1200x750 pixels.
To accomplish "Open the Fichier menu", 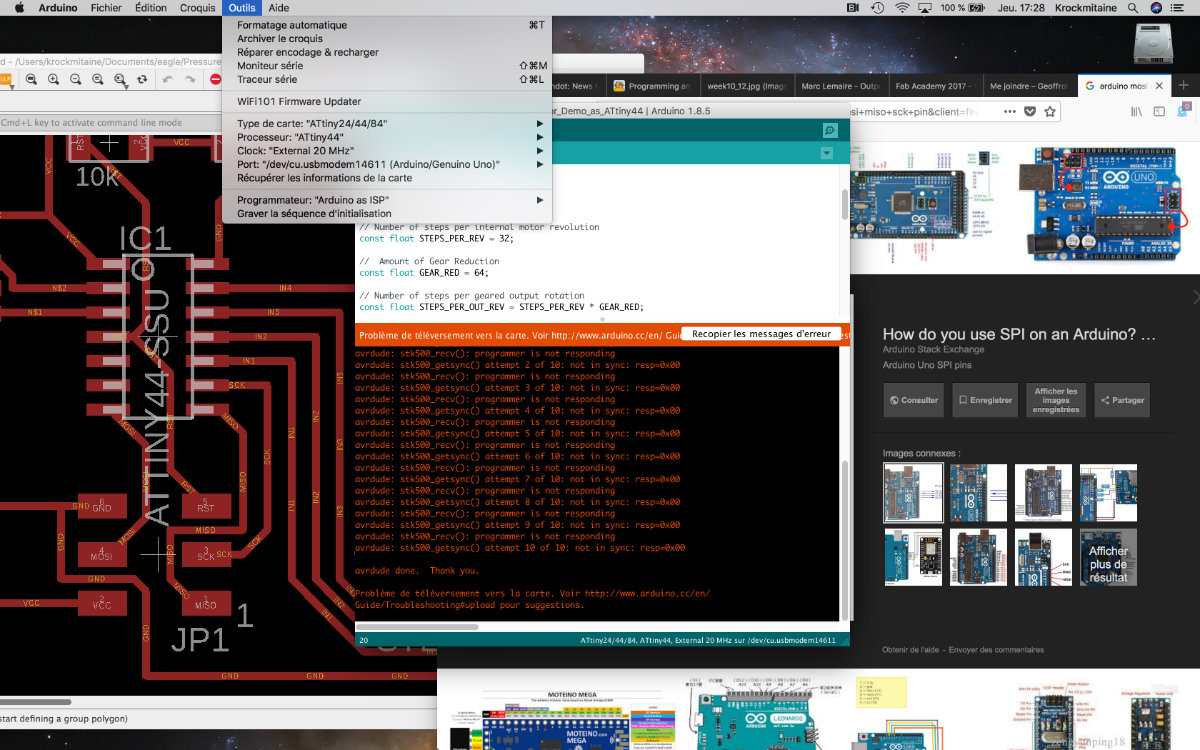I will point(106,8).
